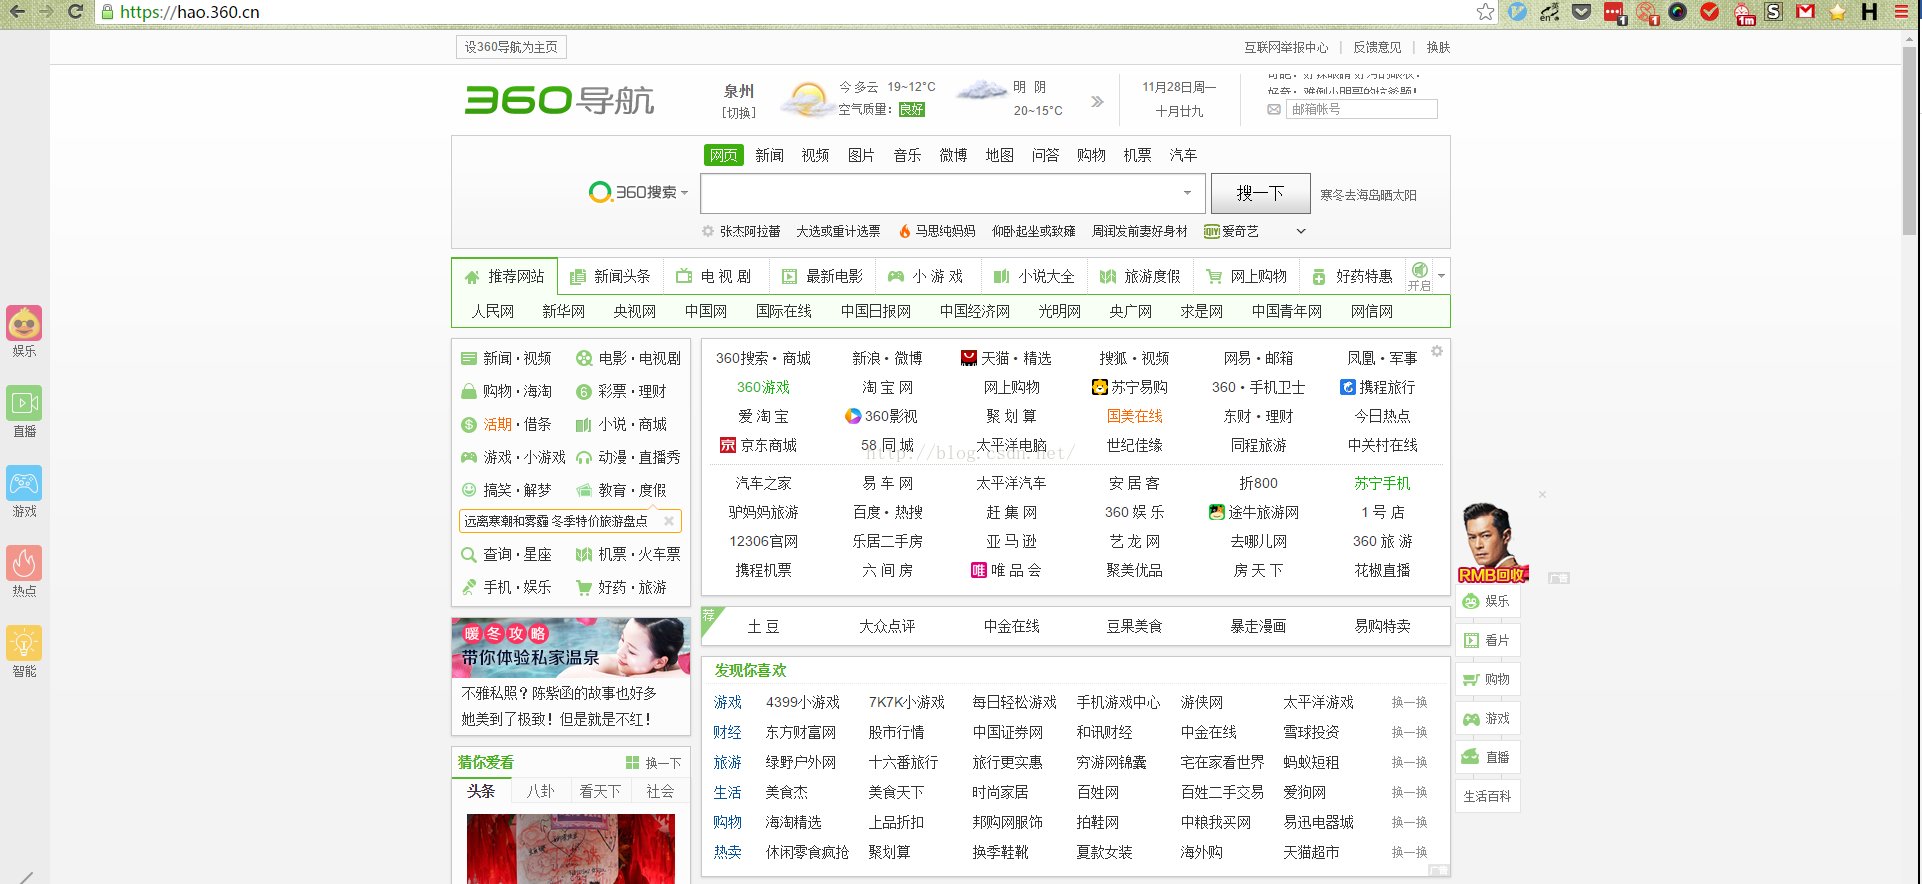
Task: Click the mail envelope icon
Action: [x=1274, y=109]
